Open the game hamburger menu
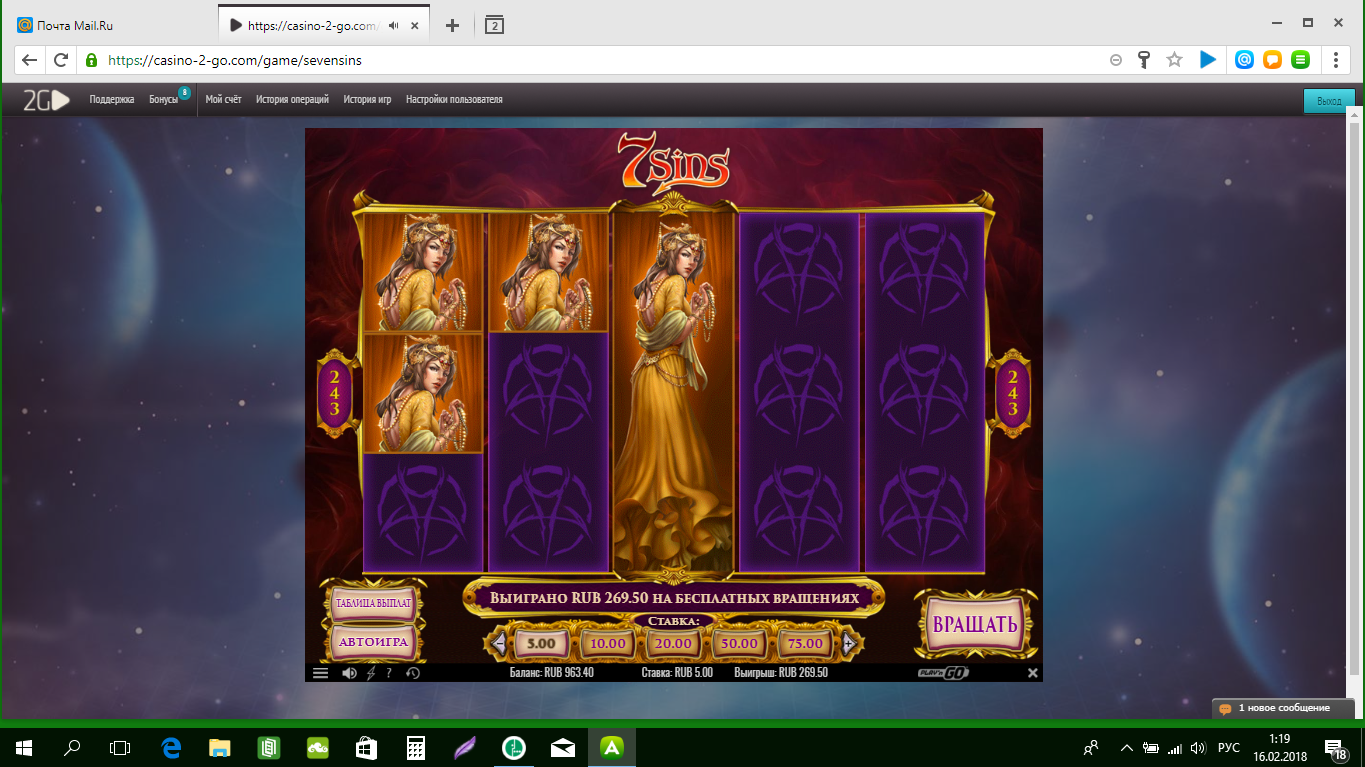 pos(320,673)
